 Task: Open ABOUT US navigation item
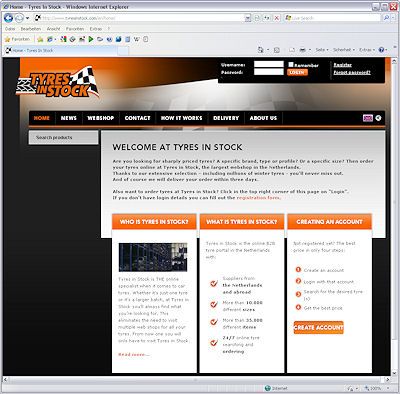(x=263, y=118)
